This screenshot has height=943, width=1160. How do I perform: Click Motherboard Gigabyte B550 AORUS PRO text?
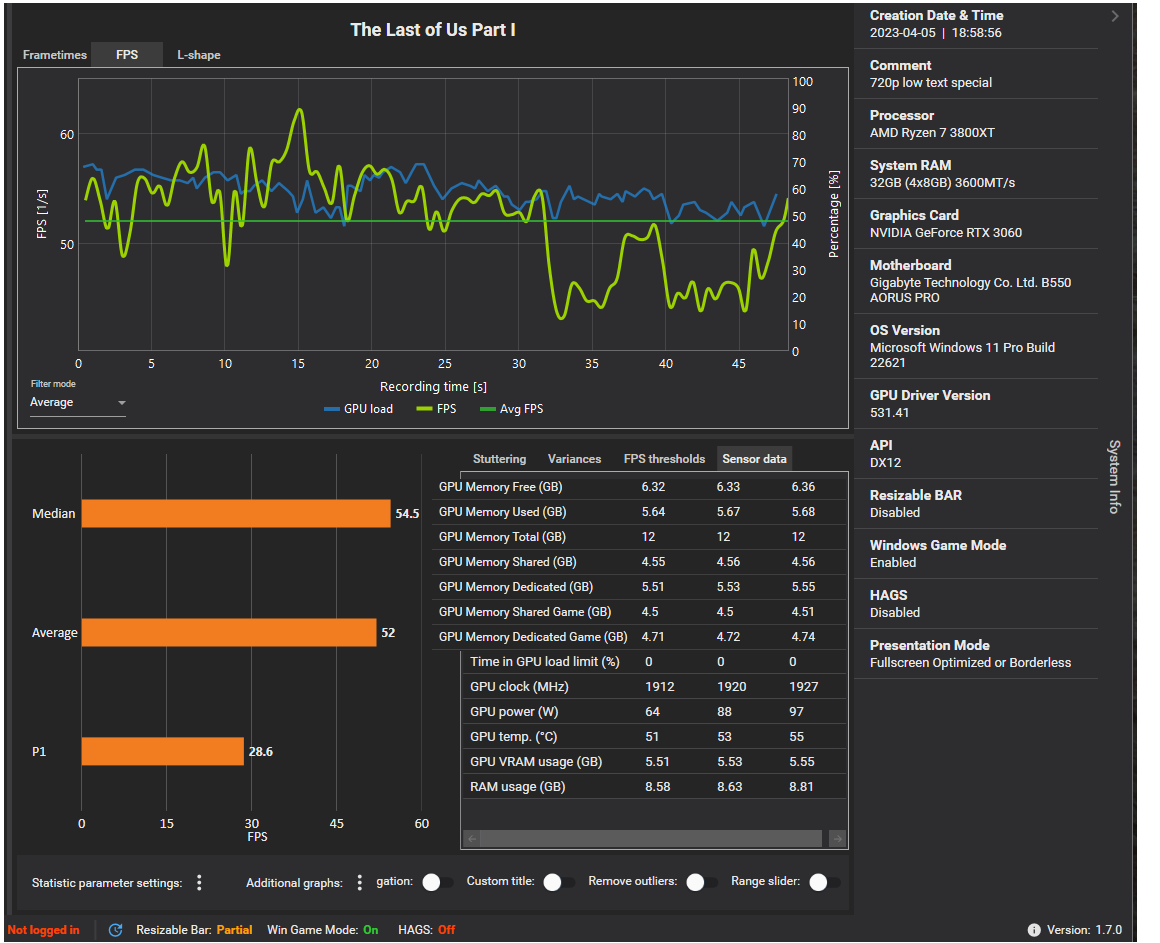click(970, 290)
